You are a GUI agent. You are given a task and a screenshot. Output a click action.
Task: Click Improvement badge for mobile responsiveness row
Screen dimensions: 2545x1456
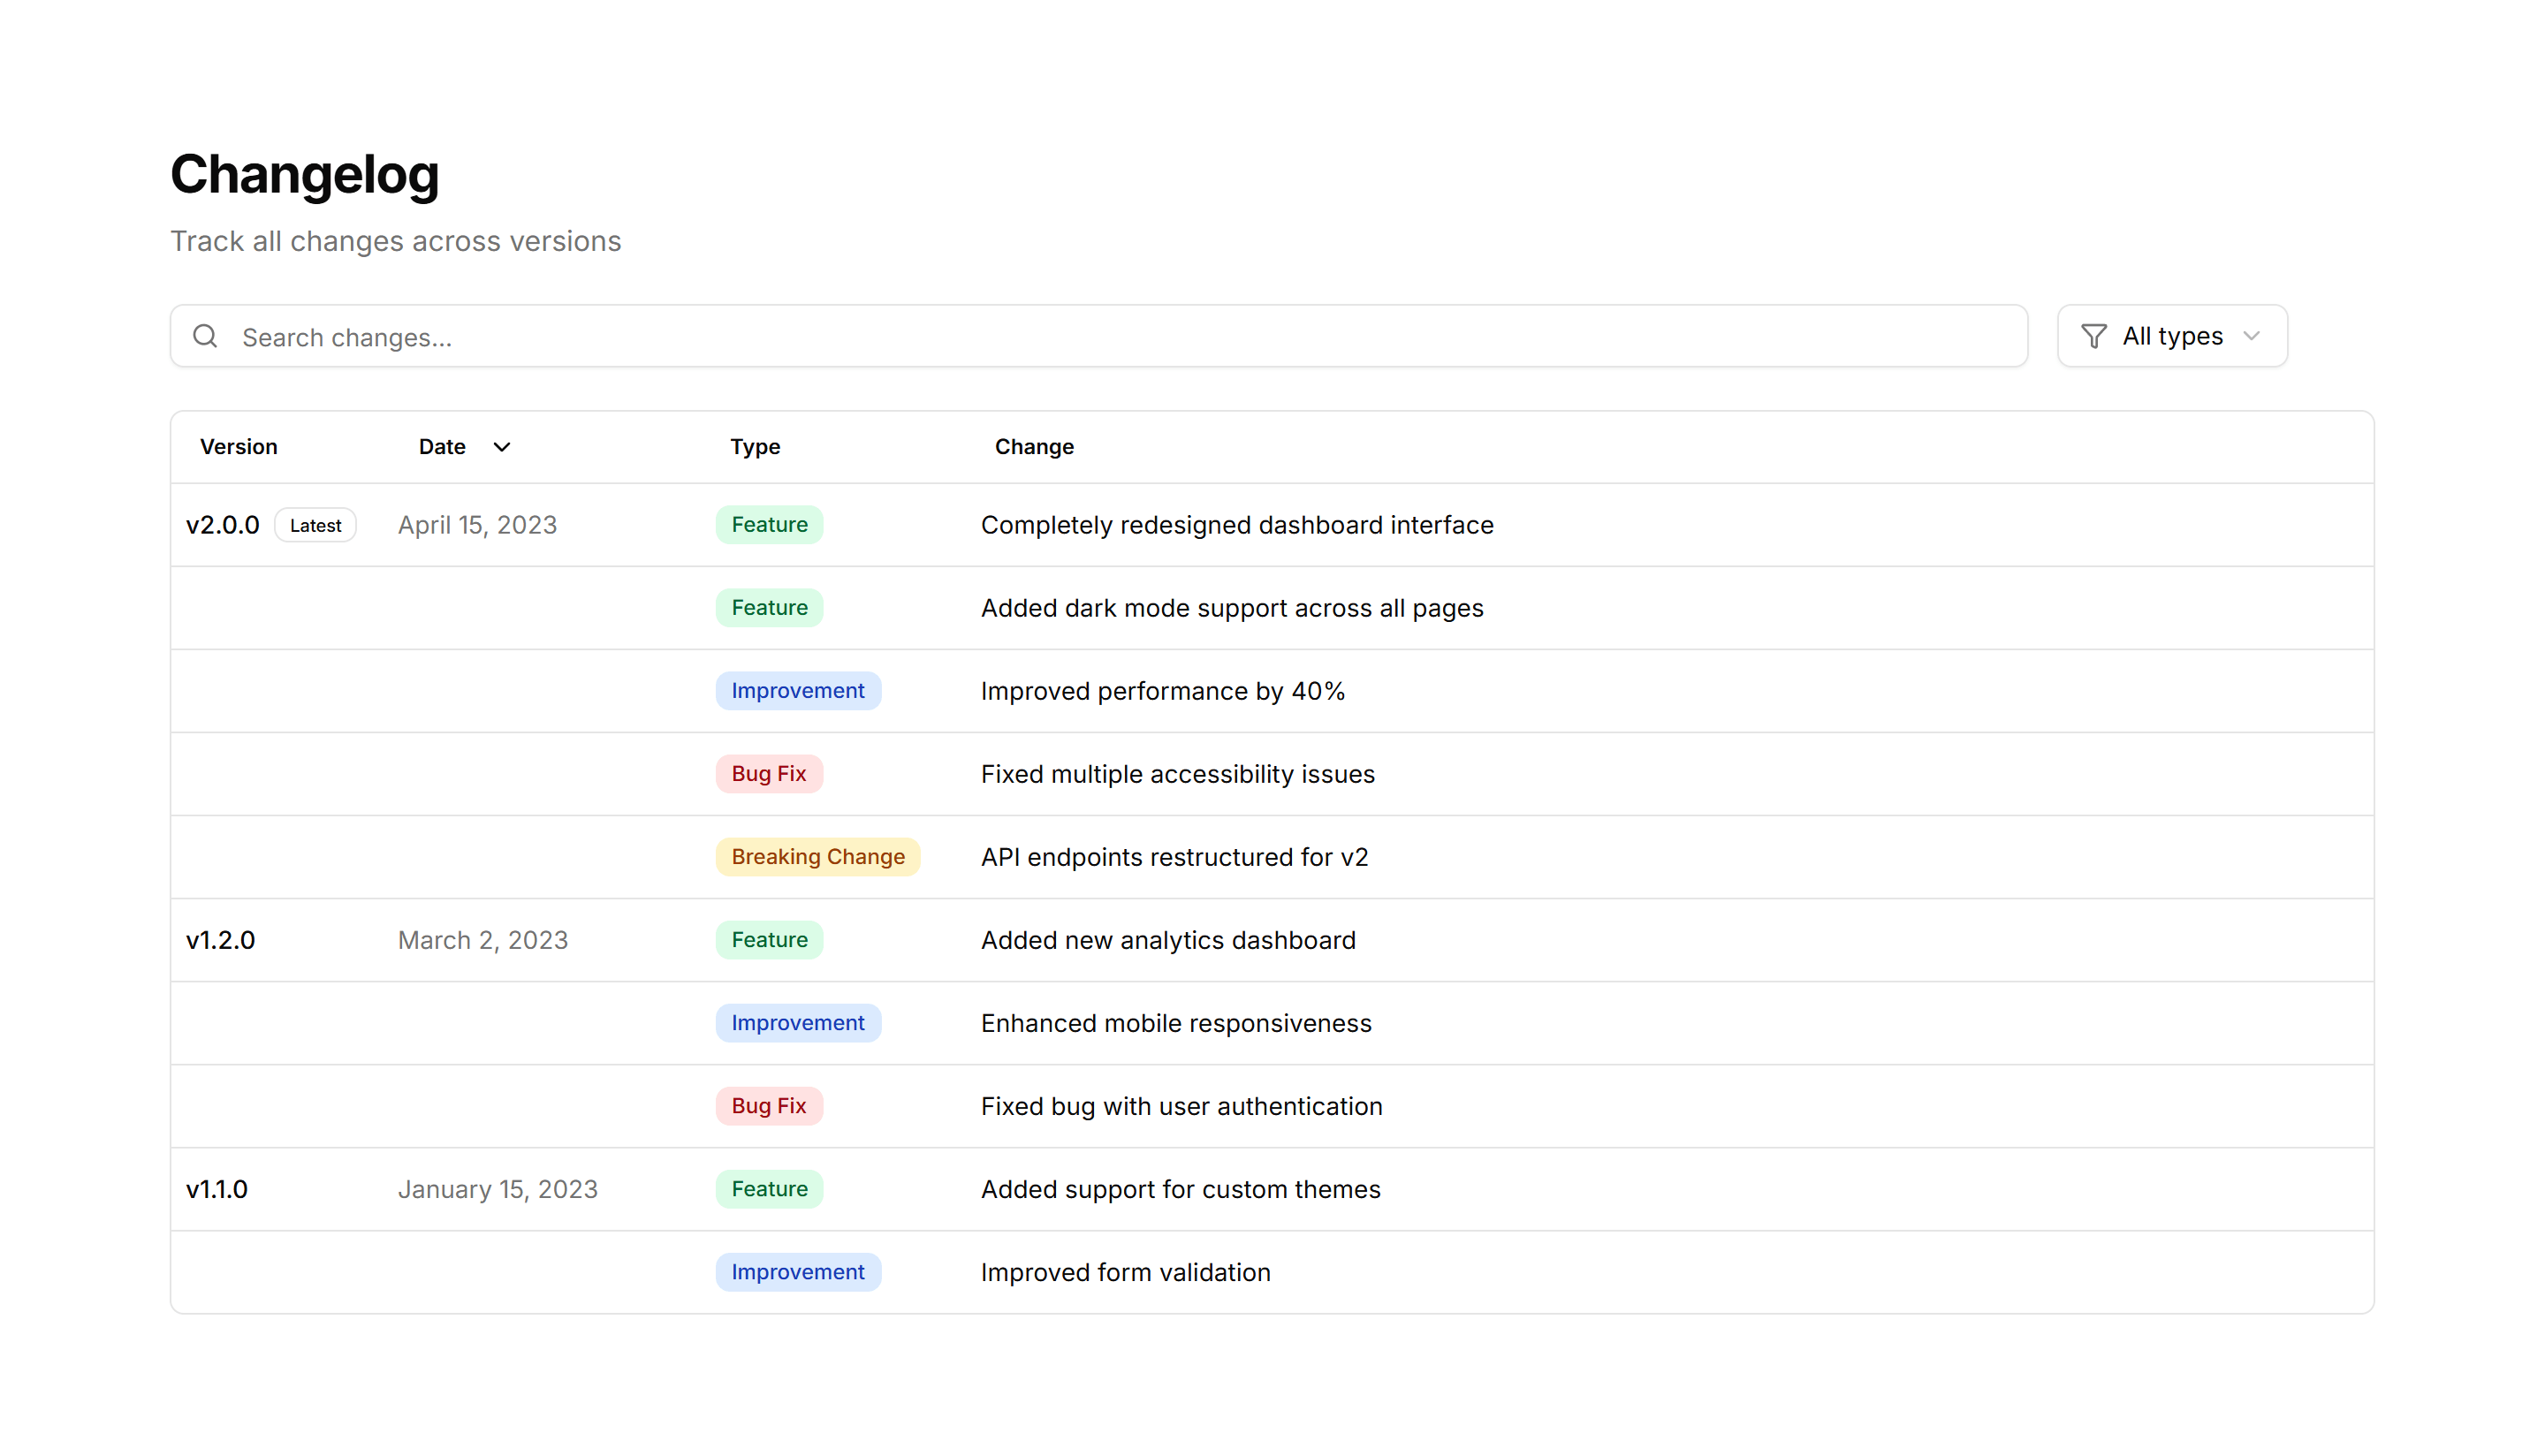coord(798,1023)
